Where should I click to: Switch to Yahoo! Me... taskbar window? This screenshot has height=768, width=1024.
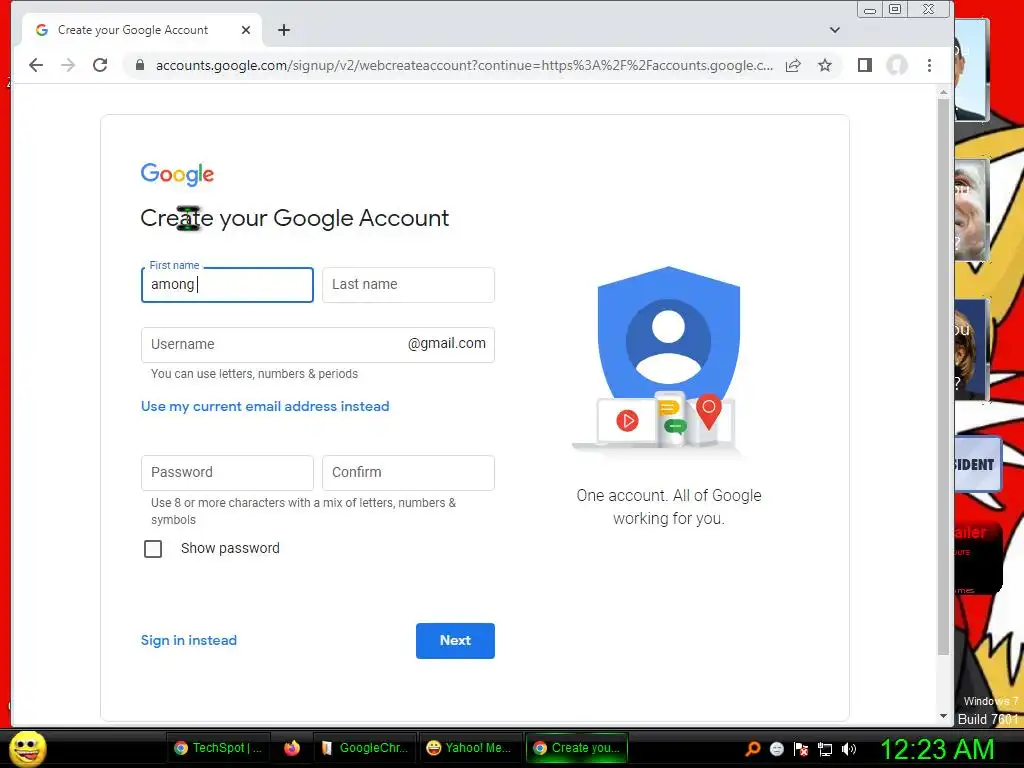[470, 748]
